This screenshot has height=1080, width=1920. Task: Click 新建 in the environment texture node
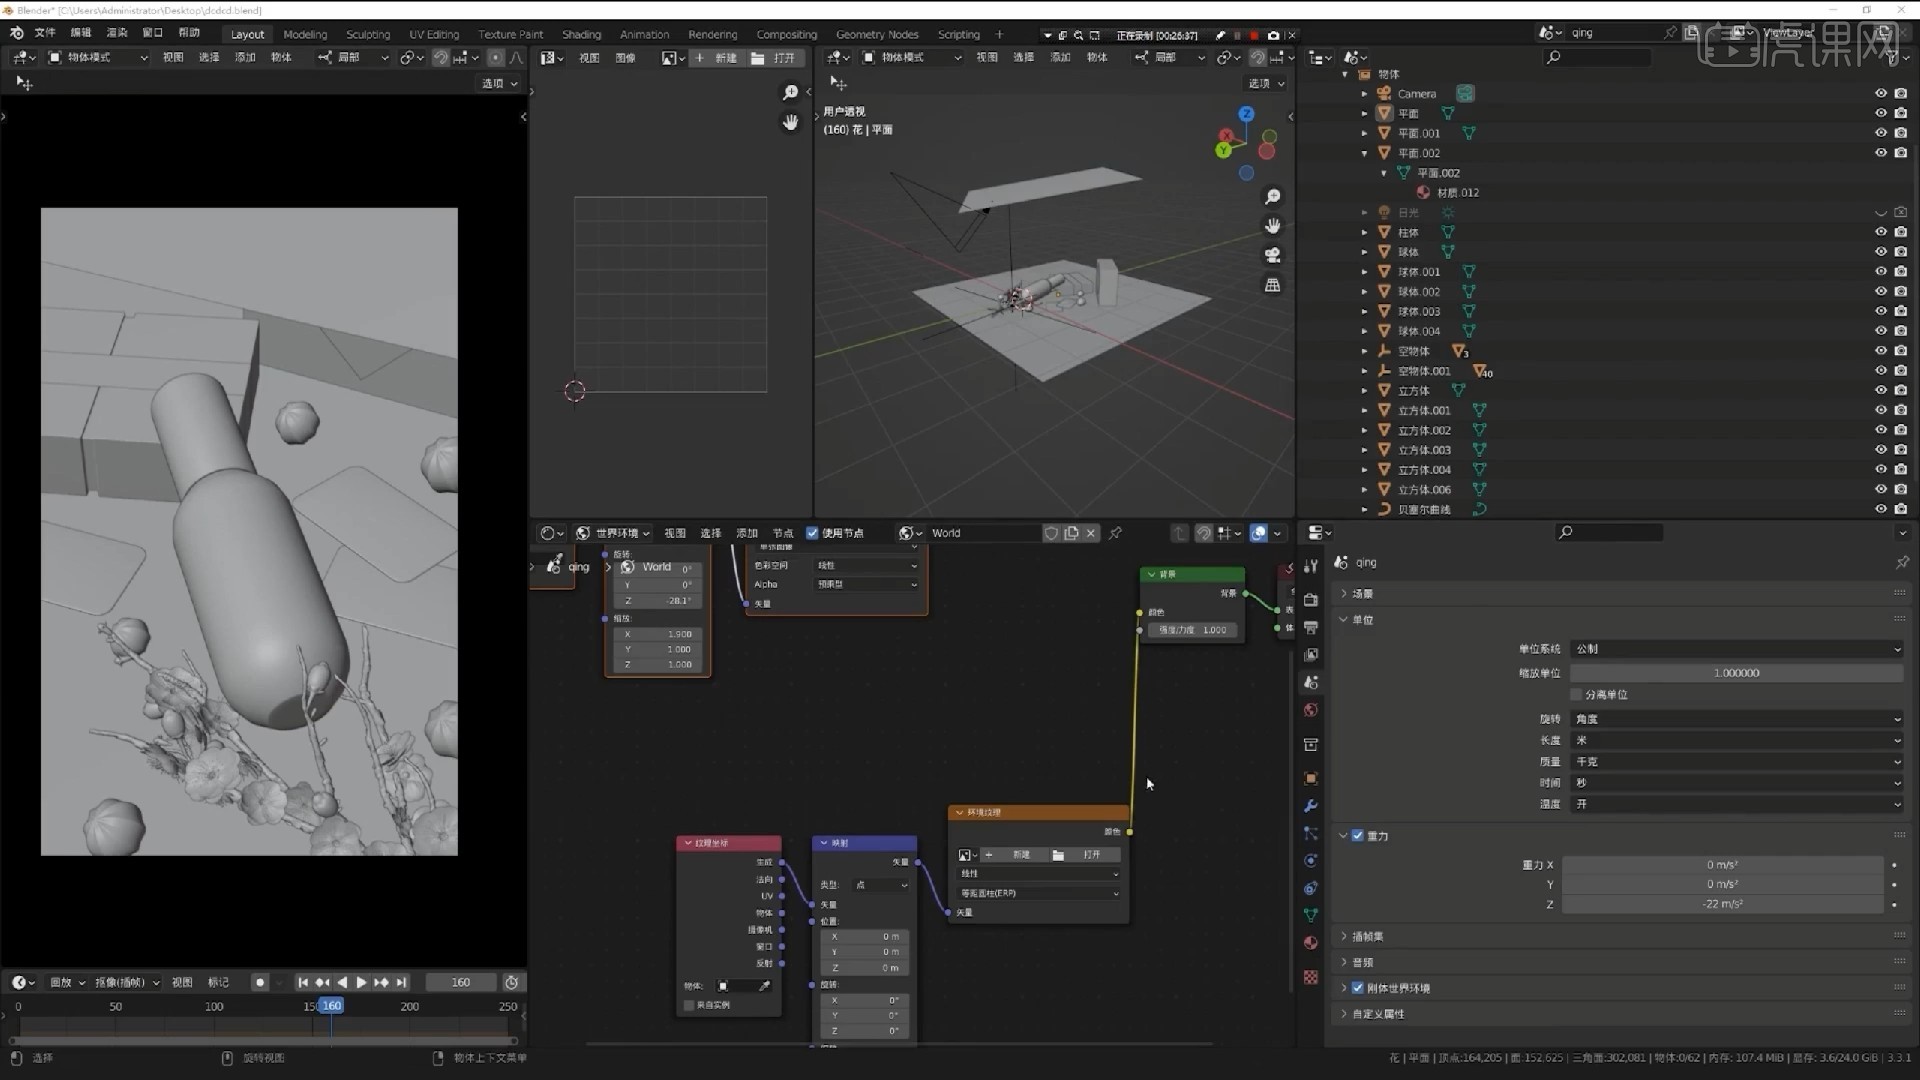(x=1021, y=855)
